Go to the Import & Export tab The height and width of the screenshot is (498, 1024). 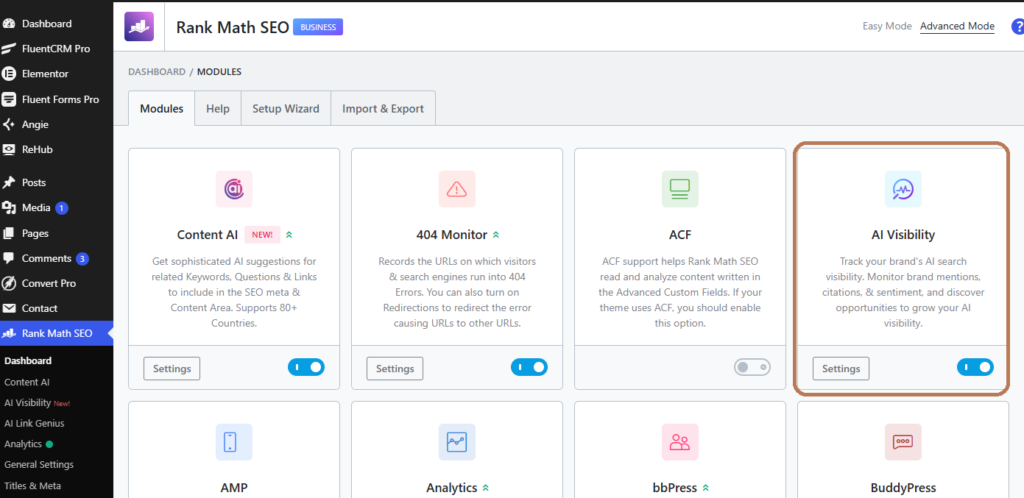click(383, 108)
